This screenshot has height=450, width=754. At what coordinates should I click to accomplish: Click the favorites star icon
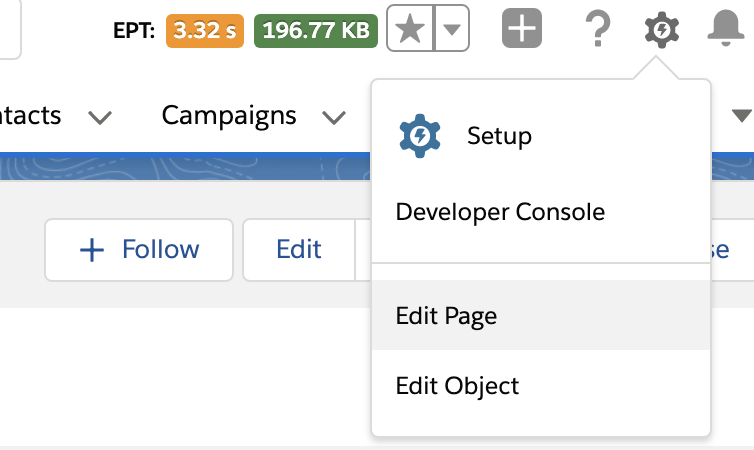408,31
